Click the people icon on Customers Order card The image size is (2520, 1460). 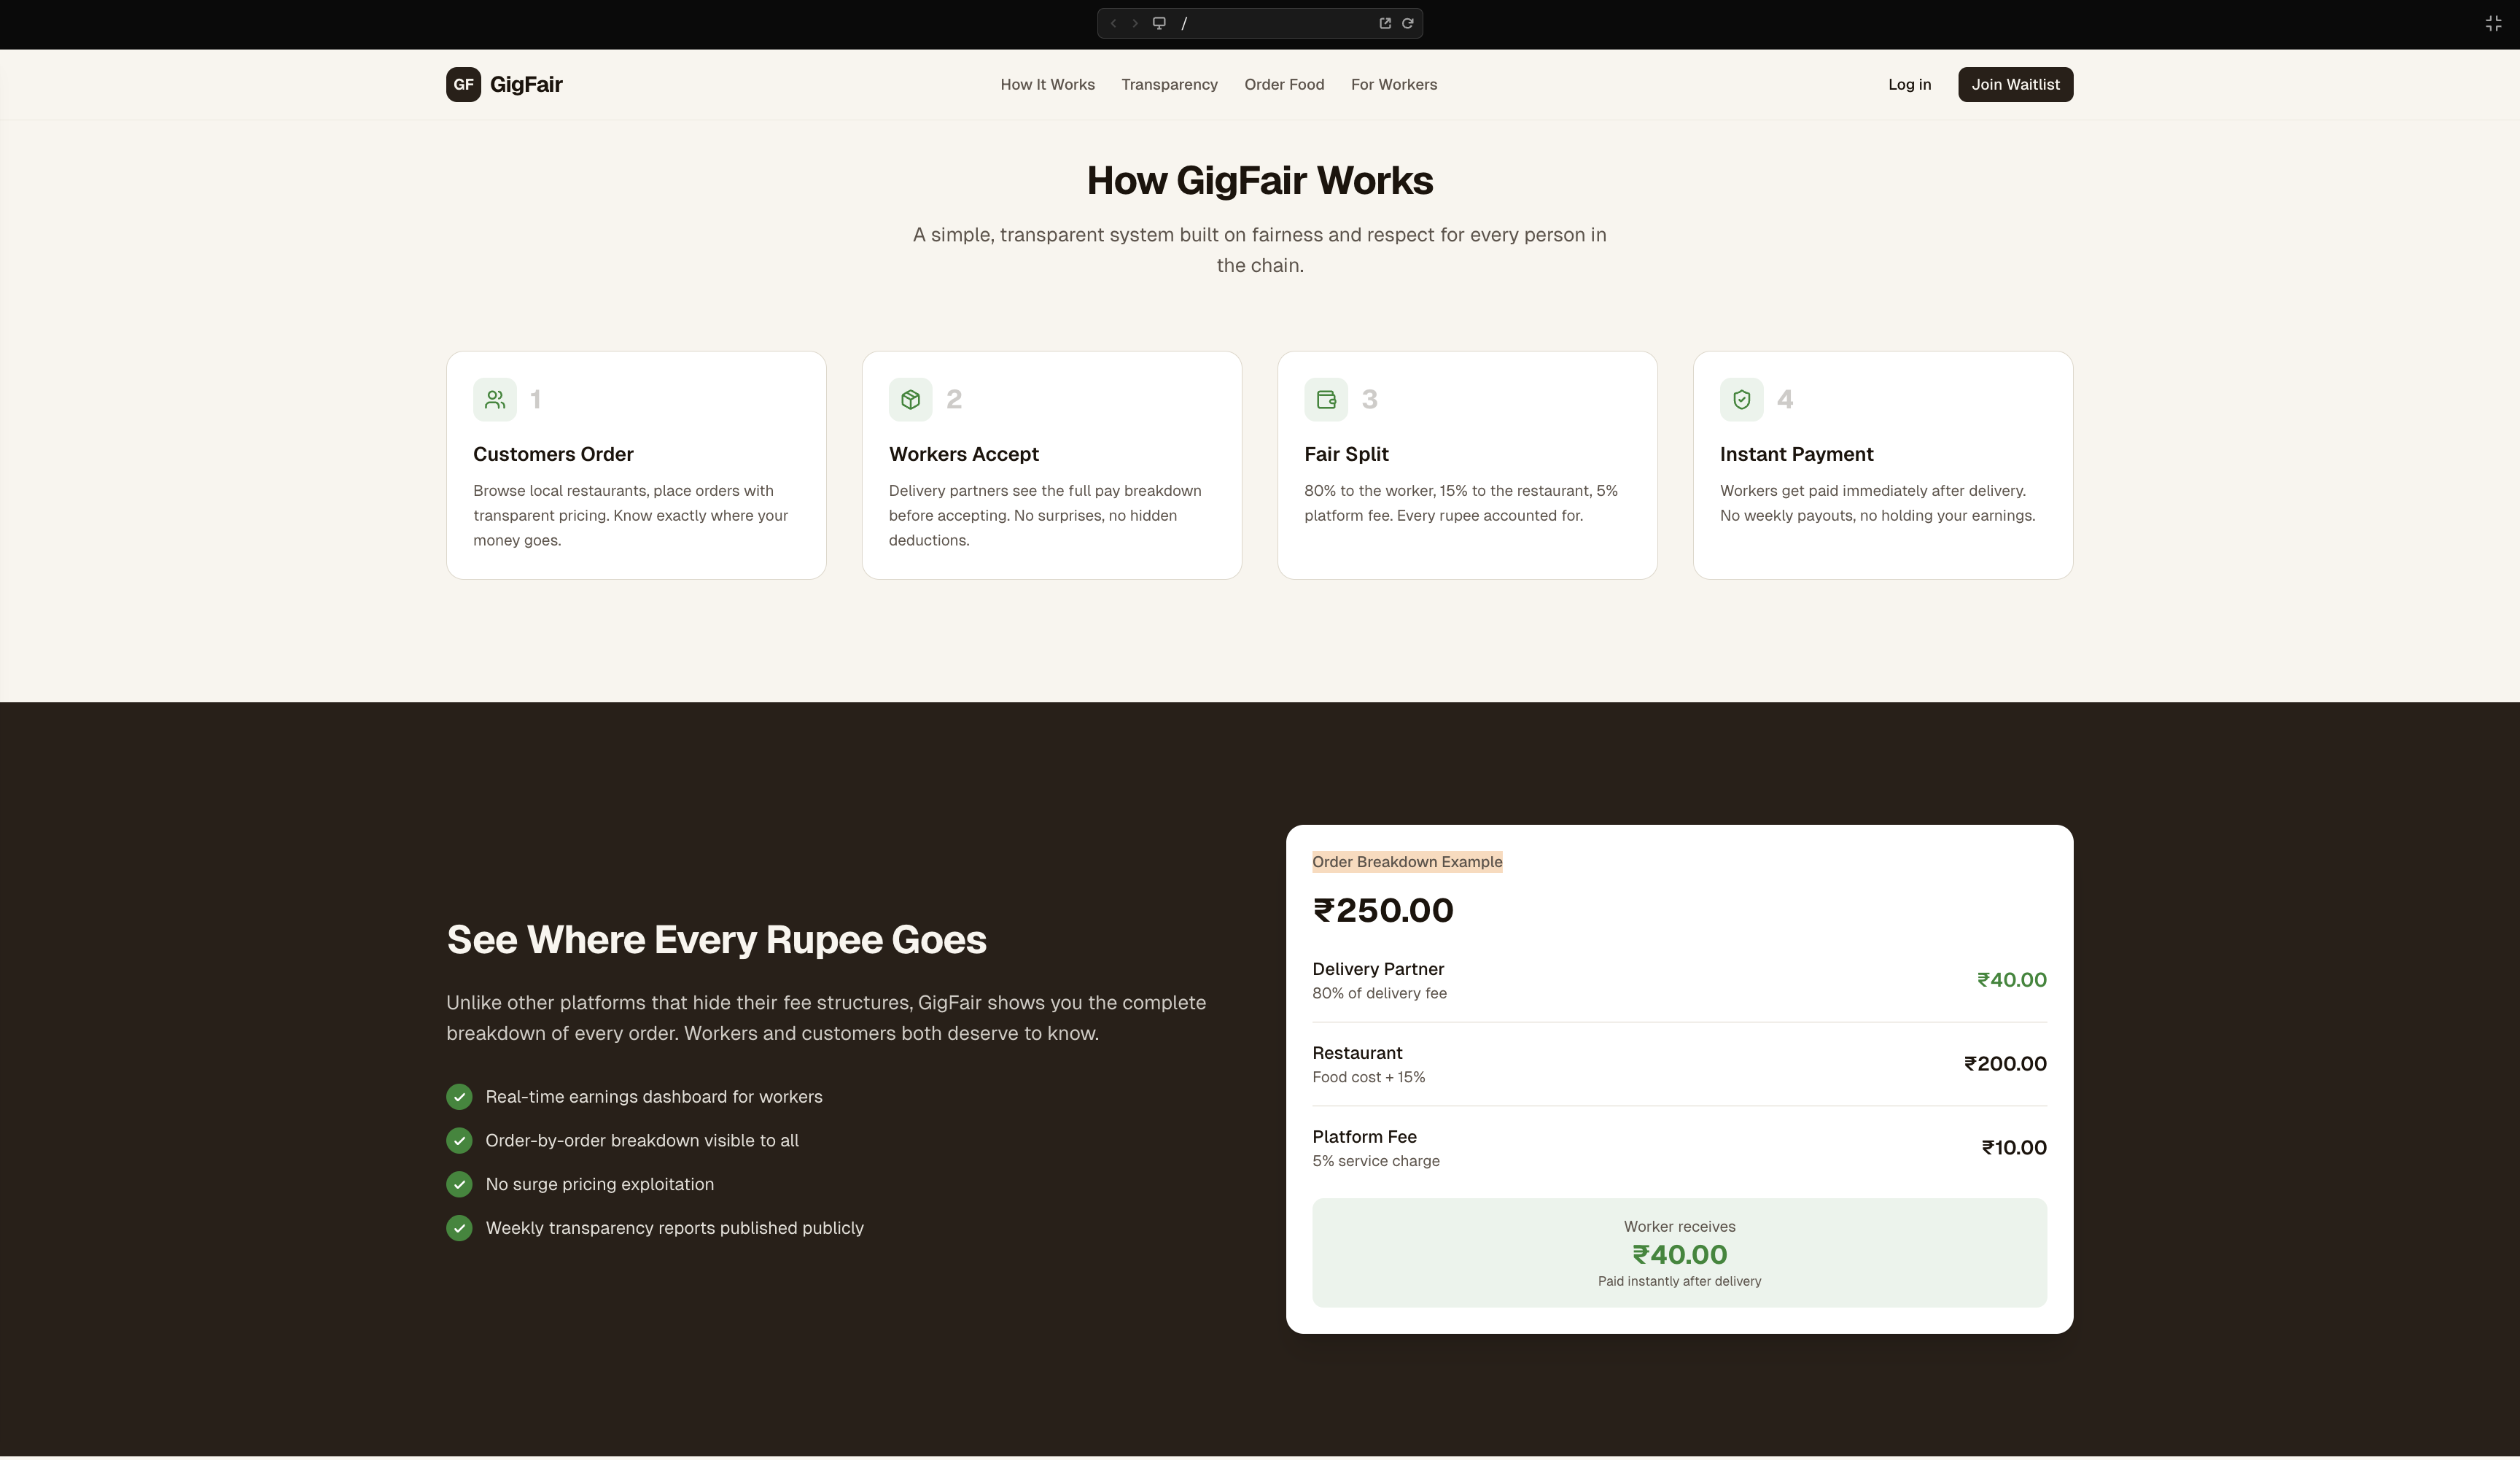(x=494, y=398)
